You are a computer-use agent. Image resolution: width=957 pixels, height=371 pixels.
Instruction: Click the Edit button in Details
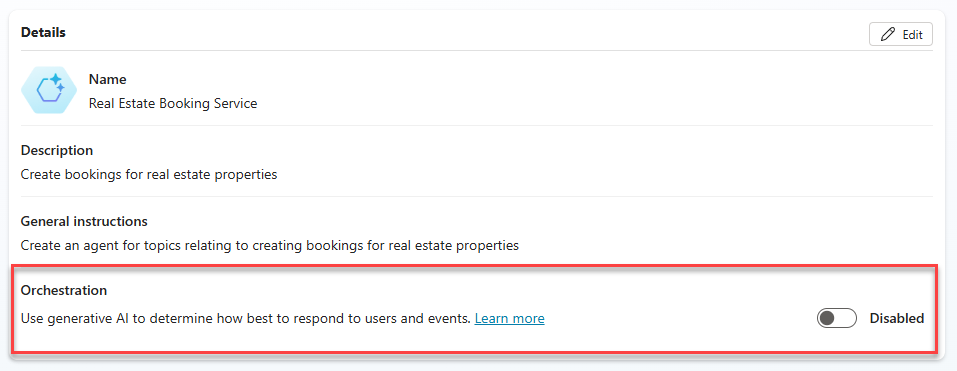900,34
